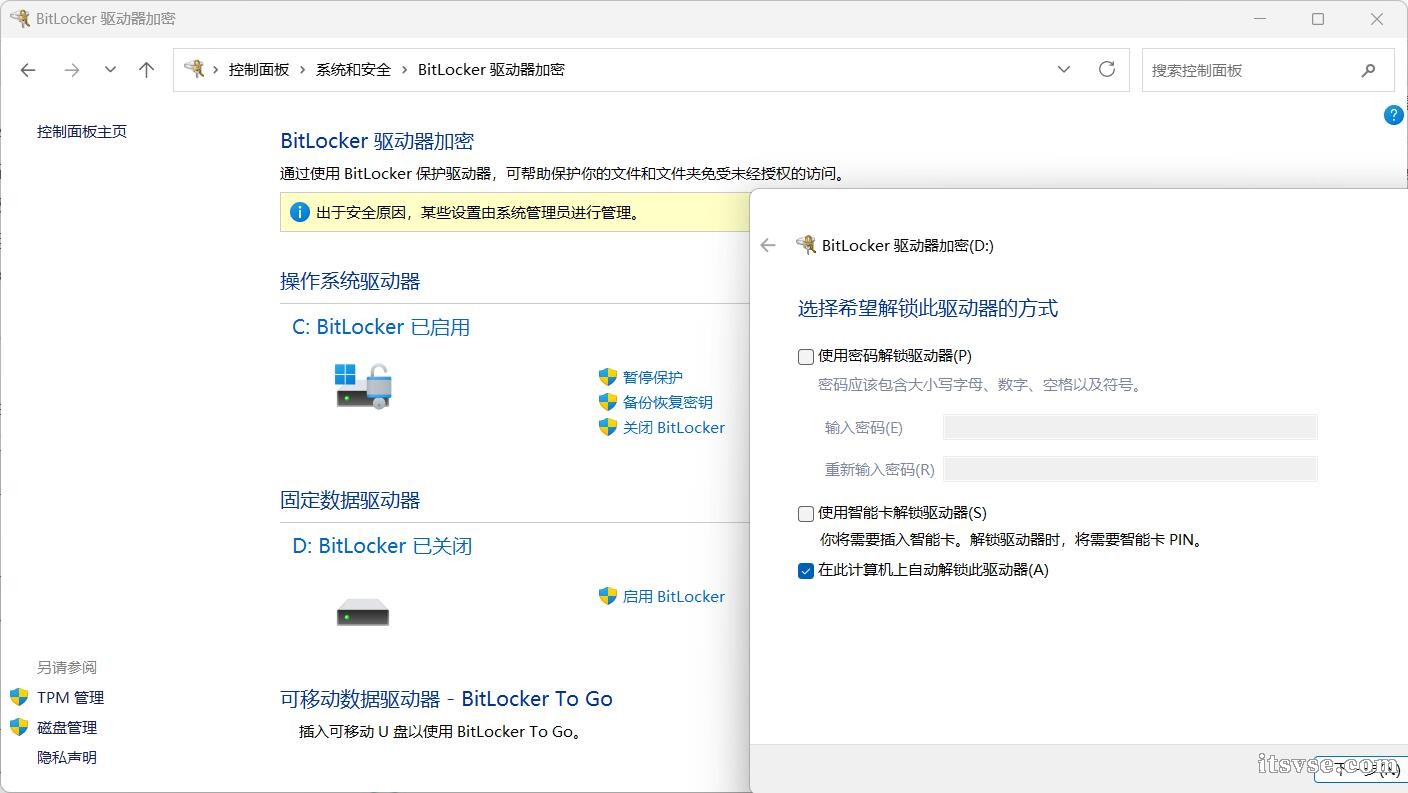Expand the chevron after 系统和安全 breadcrumb
The image size is (1408, 793).
pyautogui.click(x=405, y=70)
